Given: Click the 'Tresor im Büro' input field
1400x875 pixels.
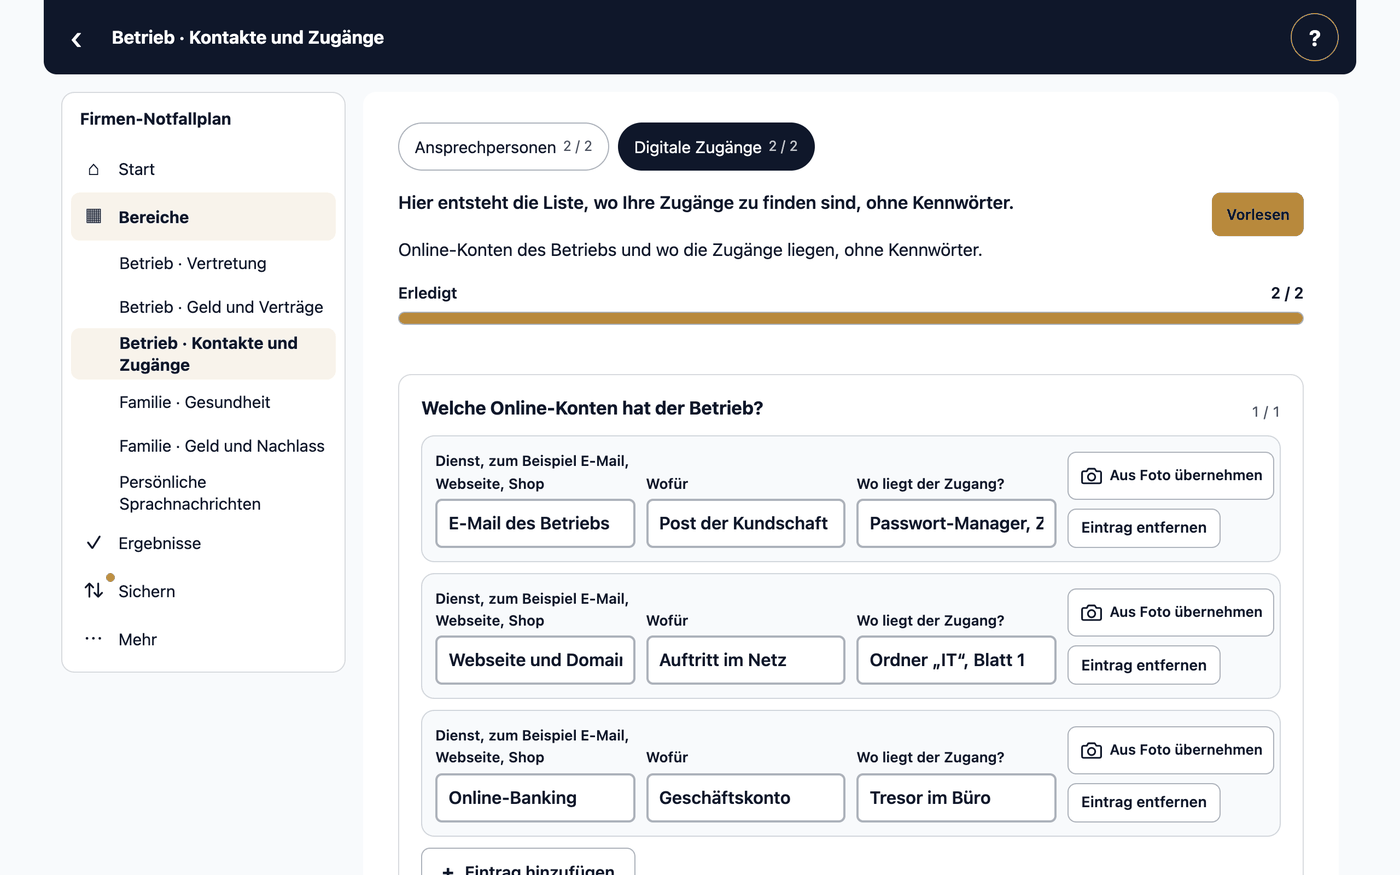Looking at the screenshot, I should point(956,798).
